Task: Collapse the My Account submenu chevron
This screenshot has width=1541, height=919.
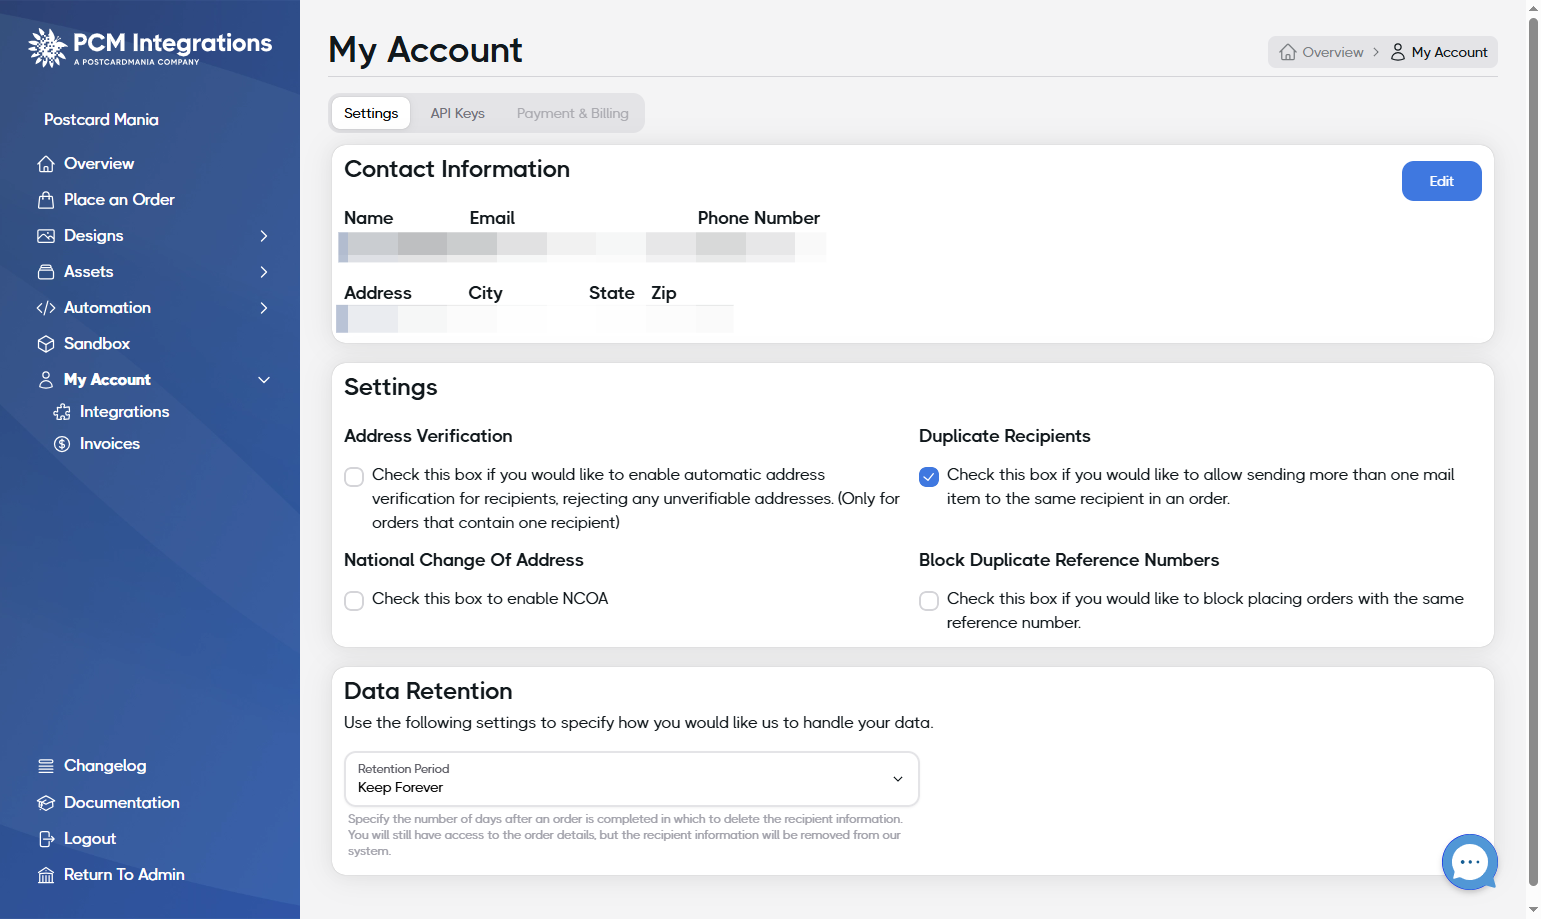Action: pos(264,380)
